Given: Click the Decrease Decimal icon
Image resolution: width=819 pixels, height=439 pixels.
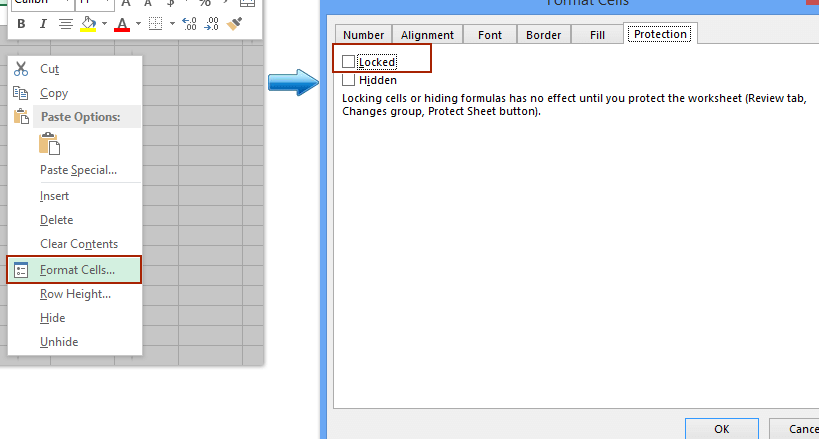Looking at the screenshot, I should [212, 24].
